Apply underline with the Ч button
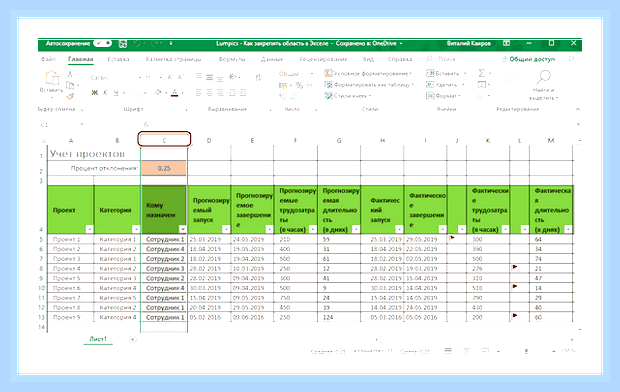Viewport: 620px width, 392px height. (116, 93)
